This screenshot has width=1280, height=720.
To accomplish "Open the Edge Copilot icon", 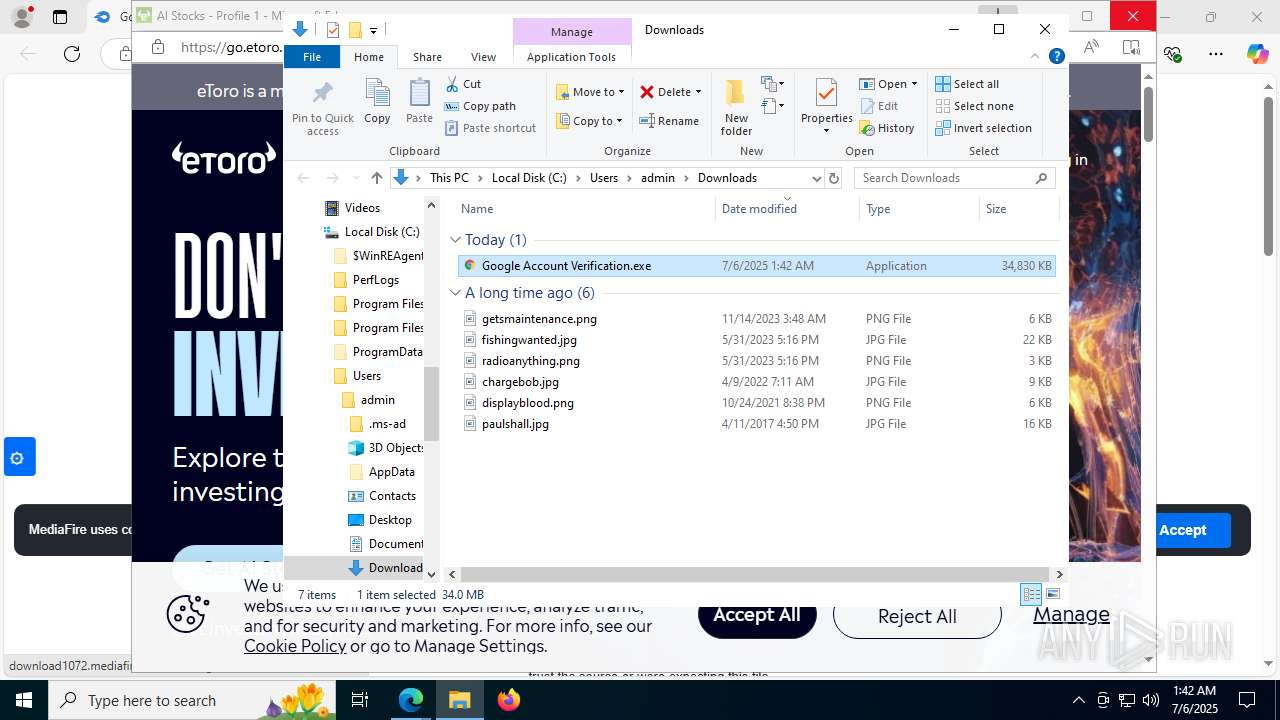I will click(1257, 53).
